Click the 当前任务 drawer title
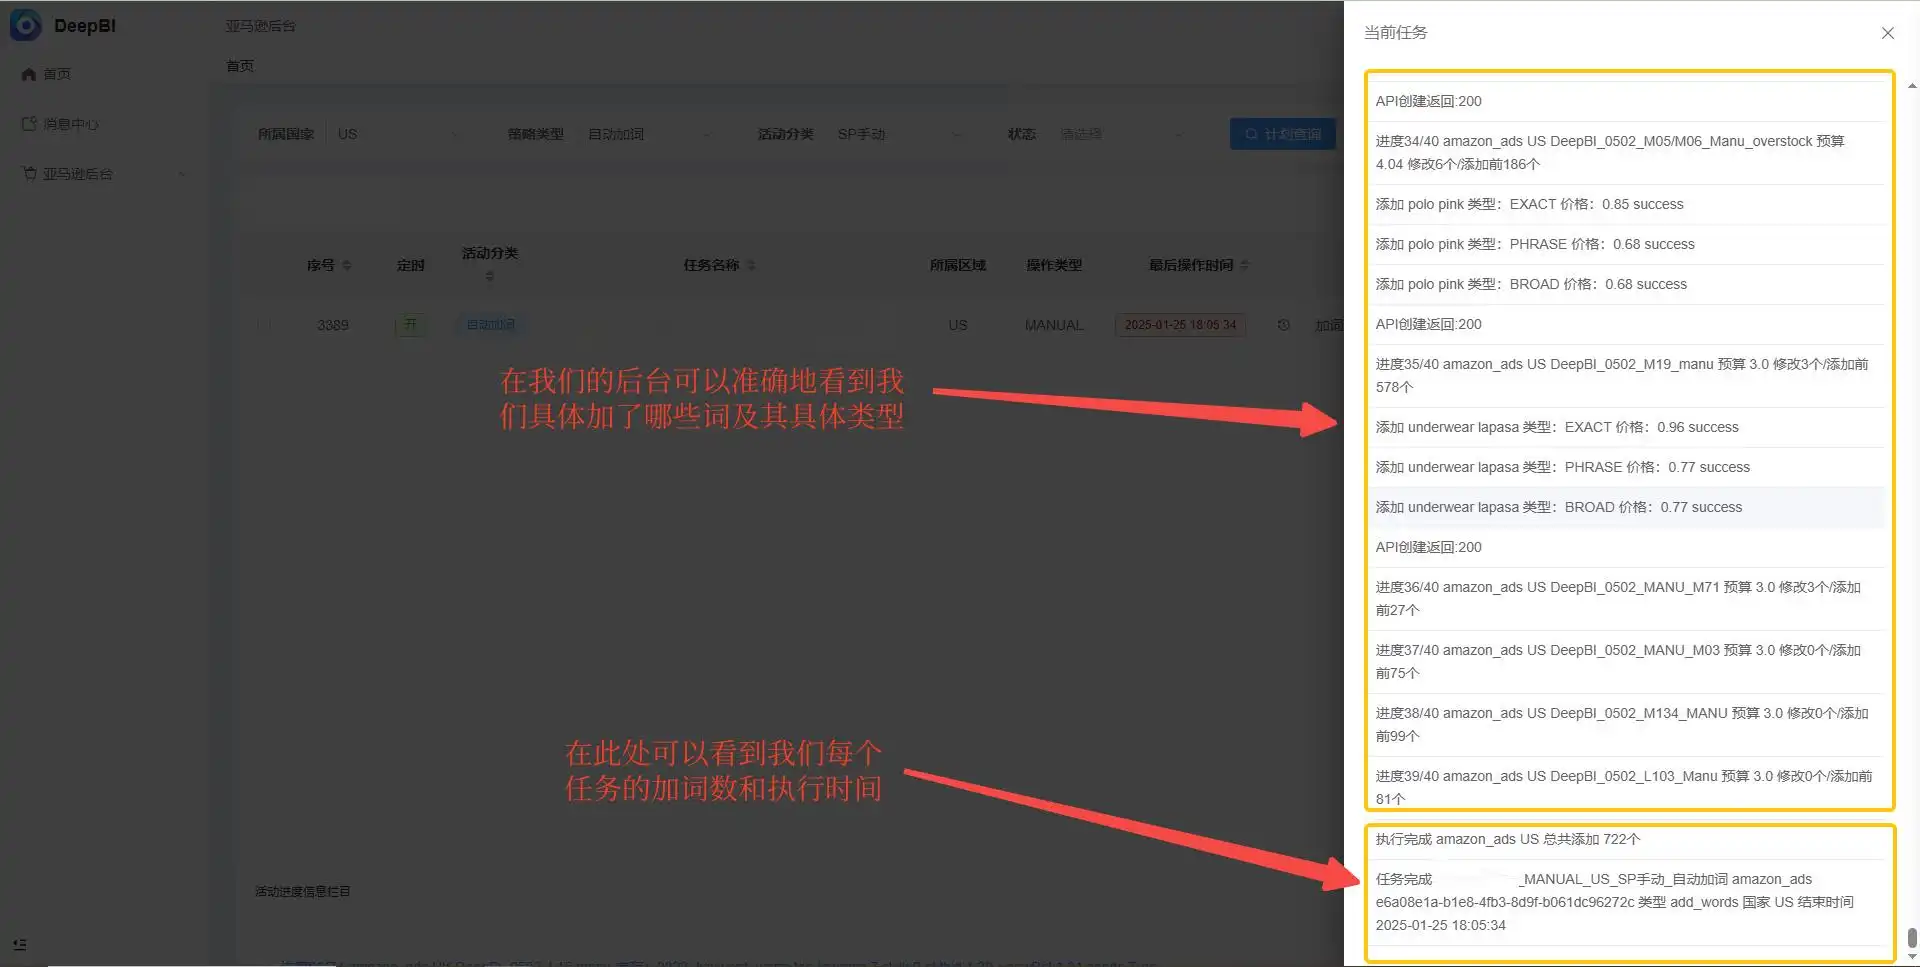 tap(1395, 33)
